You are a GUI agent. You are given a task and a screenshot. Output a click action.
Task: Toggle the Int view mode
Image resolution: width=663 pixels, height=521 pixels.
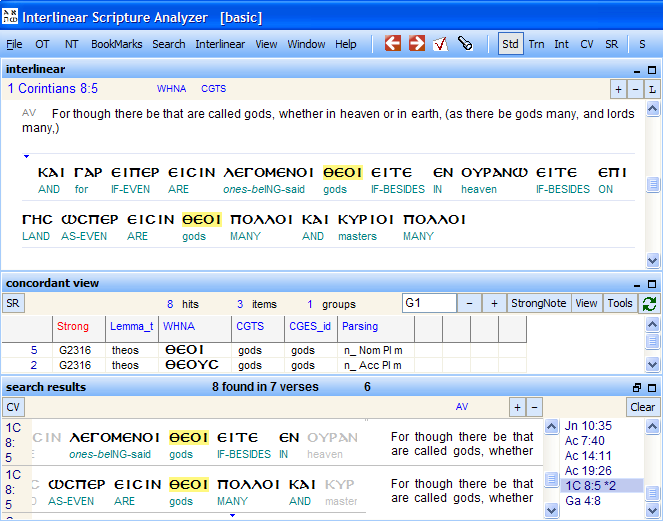point(562,44)
